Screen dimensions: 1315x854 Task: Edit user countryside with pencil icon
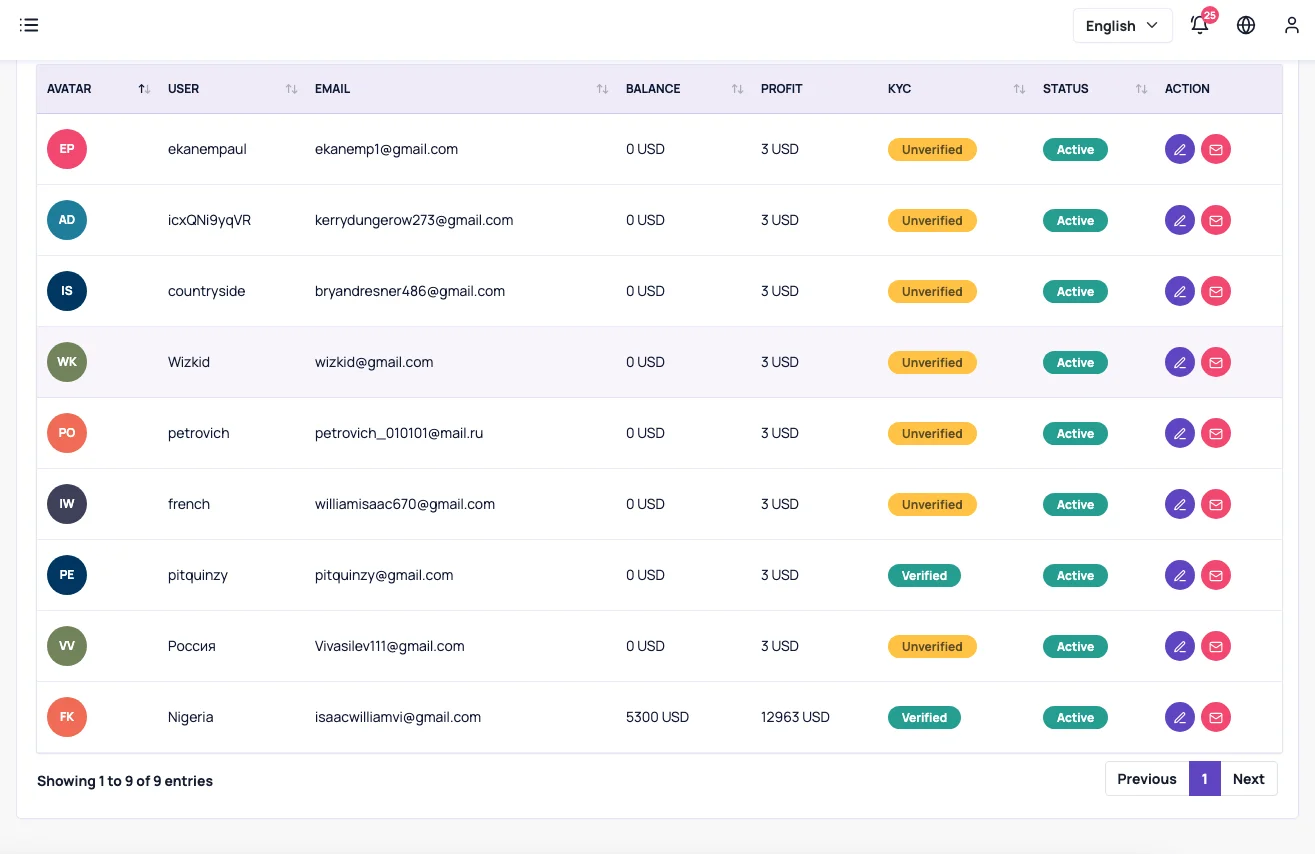(1180, 291)
